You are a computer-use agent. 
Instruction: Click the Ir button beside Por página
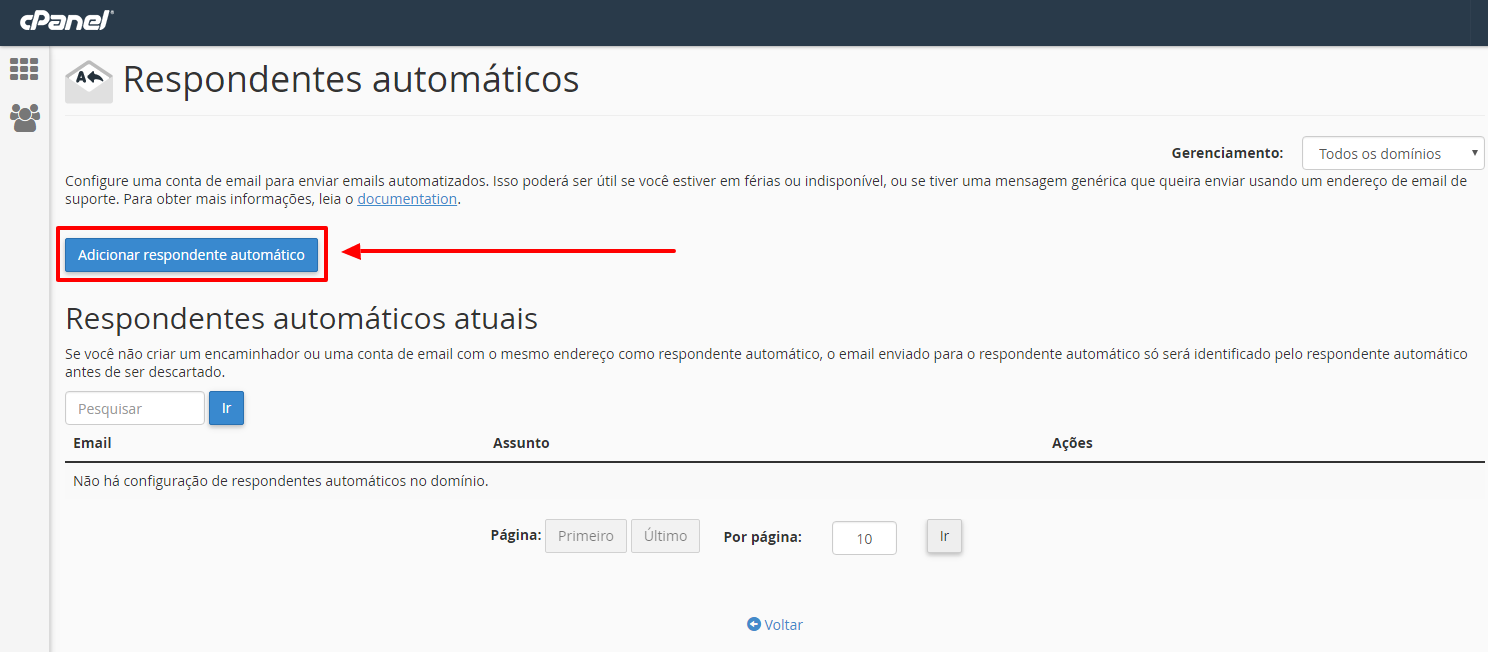944,536
